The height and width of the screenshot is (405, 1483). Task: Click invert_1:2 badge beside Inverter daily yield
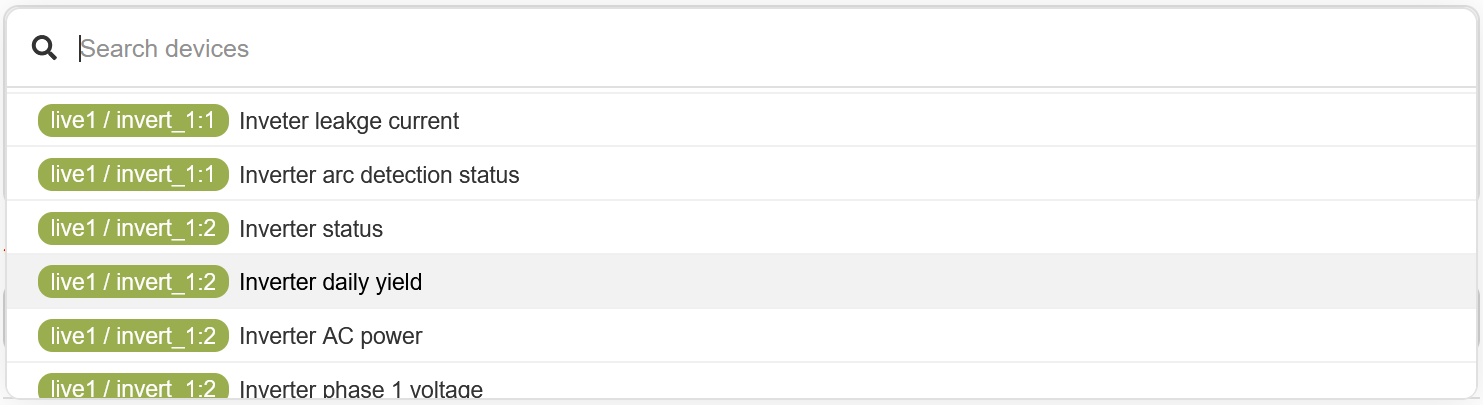(x=133, y=282)
